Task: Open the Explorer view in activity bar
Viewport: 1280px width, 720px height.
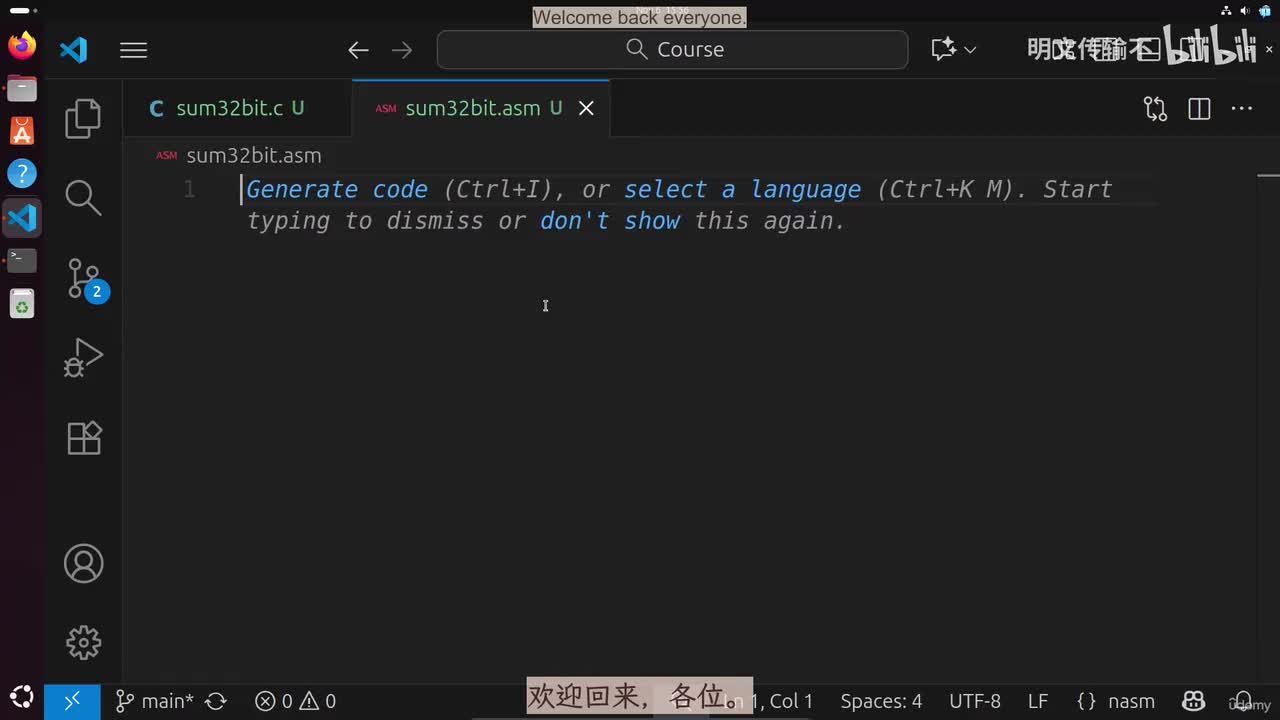Action: [83, 118]
